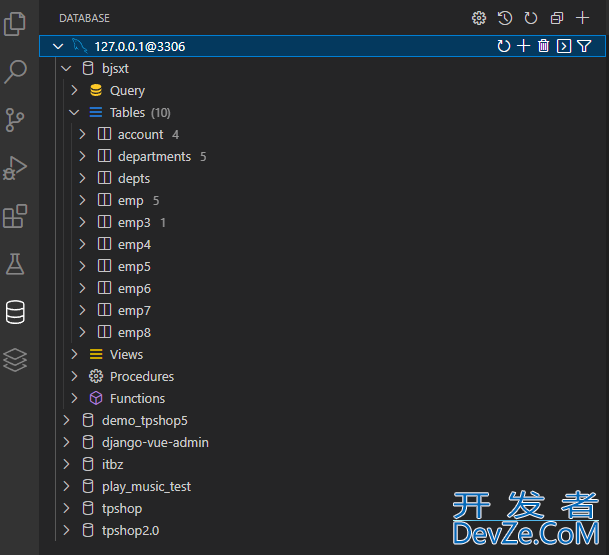Select the emp table row
Viewport: 609px width, 555px height.
pyautogui.click(x=322, y=200)
